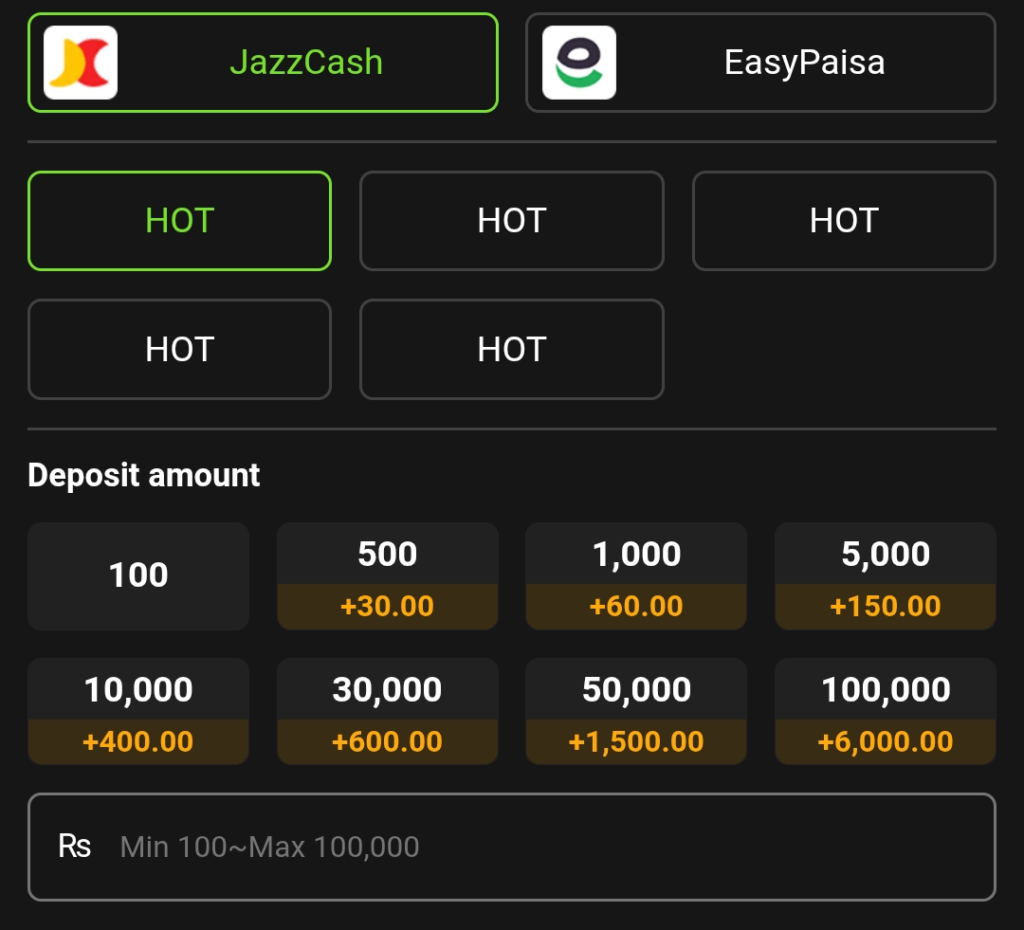Image resolution: width=1024 pixels, height=930 pixels.
Task: Click the Deposit amount section heading
Action: click(143, 475)
